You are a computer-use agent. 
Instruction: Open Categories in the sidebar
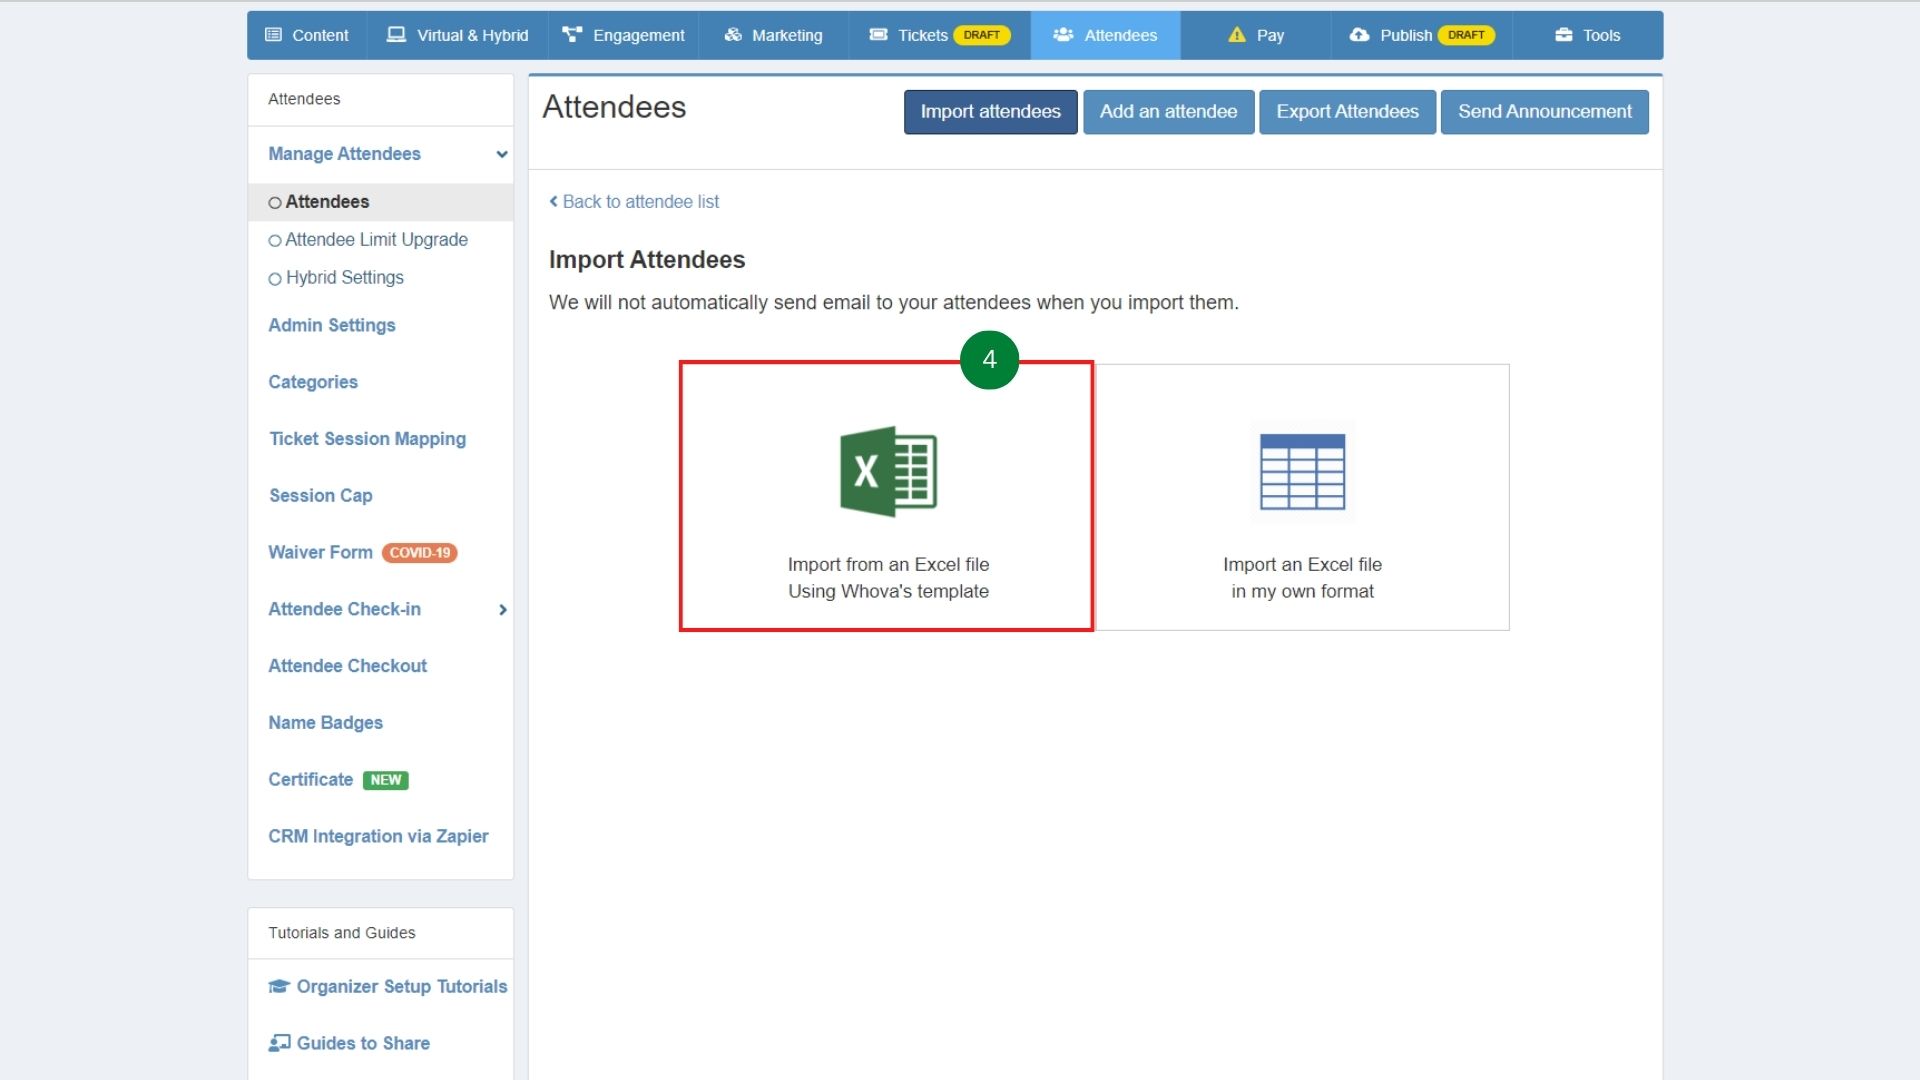(x=313, y=382)
